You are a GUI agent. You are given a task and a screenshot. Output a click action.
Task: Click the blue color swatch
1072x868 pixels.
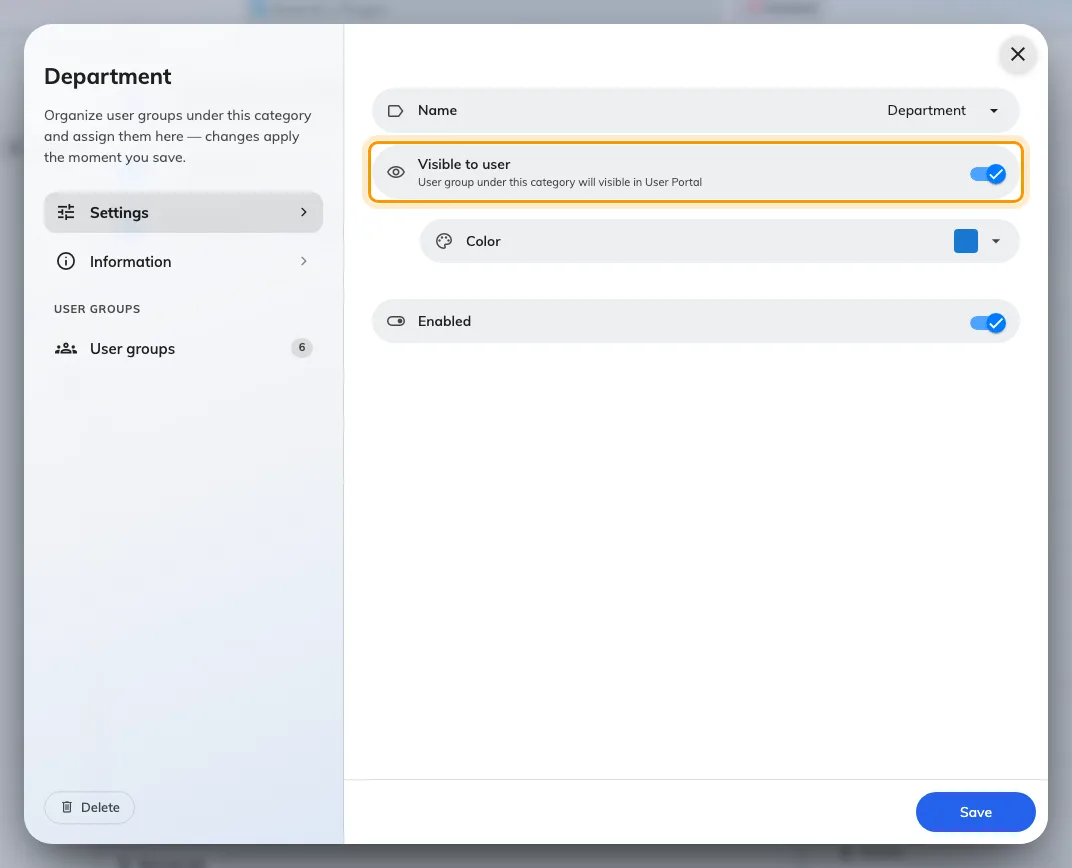[x=966, y=241]
